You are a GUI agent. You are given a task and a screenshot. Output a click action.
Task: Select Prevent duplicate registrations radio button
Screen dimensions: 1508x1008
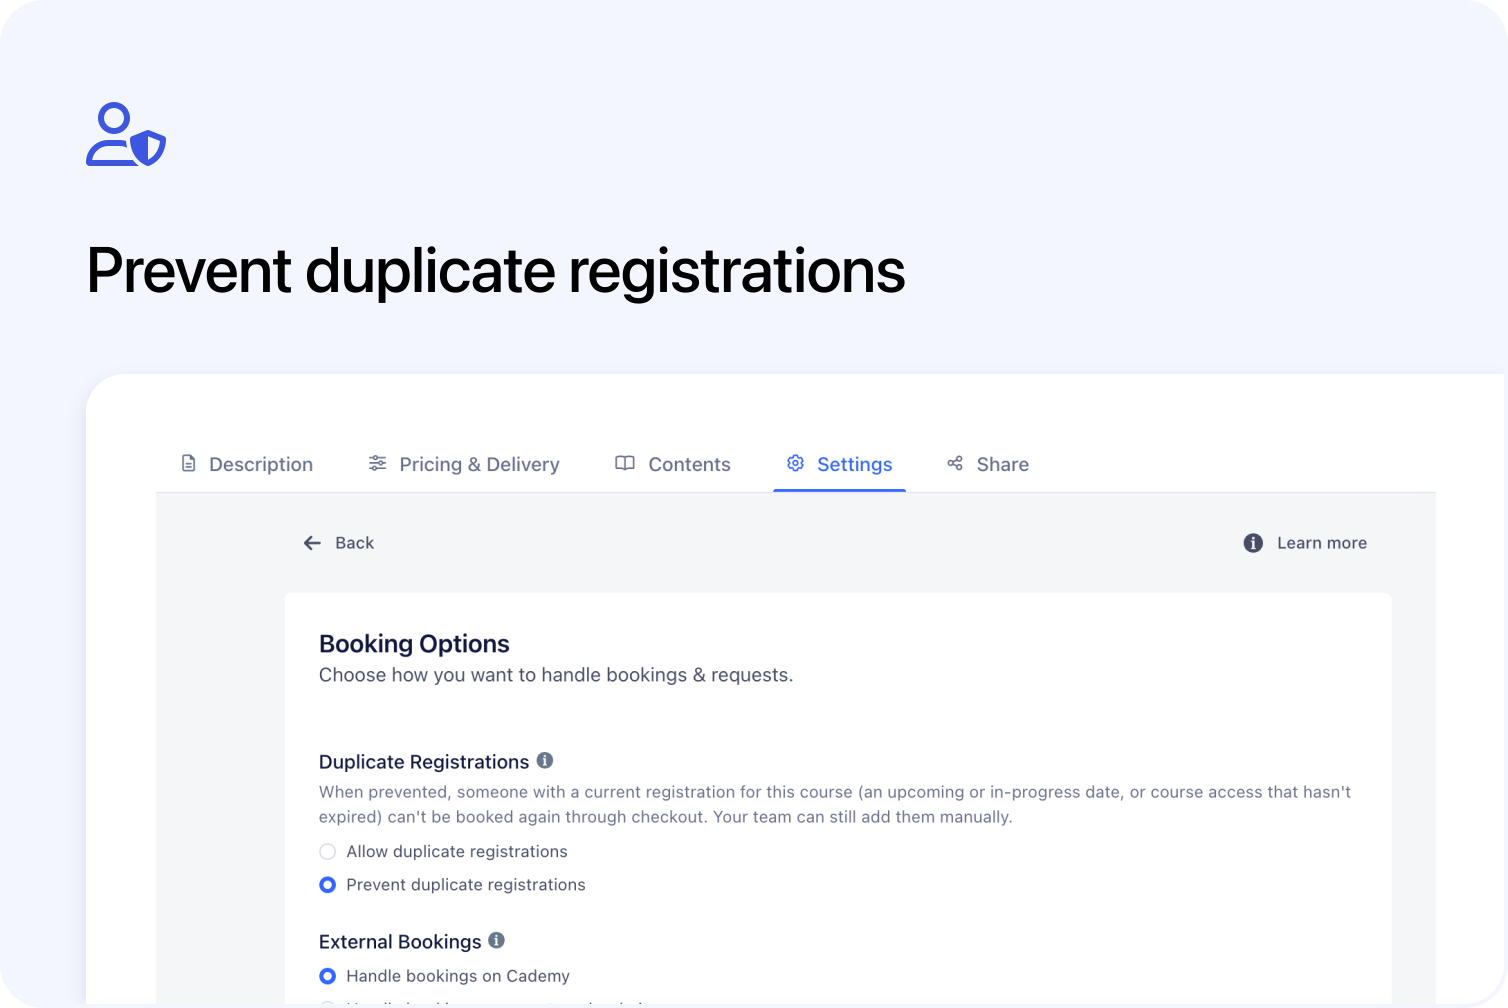pos(327,885)
